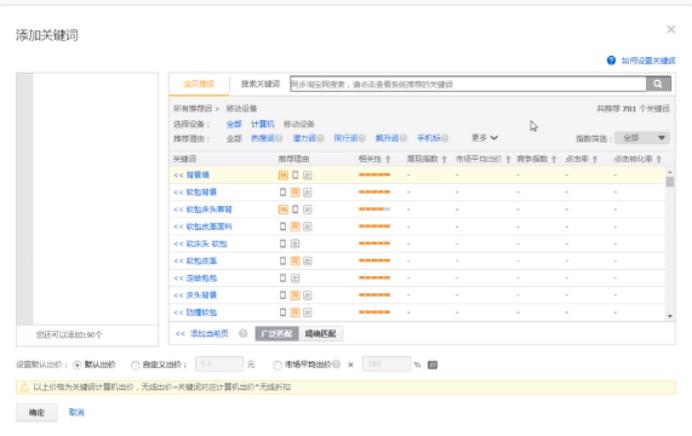This screenshot has height=436, width=692.
Task: Toggle 精确匹配 match mode
Action: click(320, 334)
